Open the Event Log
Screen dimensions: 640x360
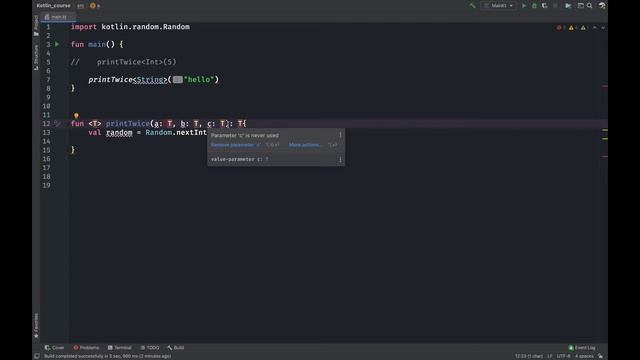point(582,348)
